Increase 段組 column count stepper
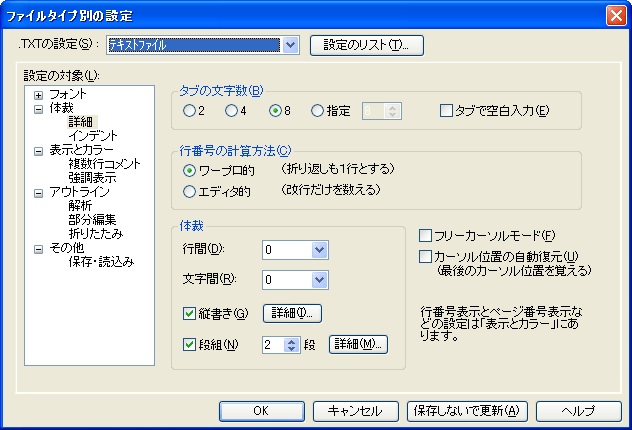 [291, 340]
